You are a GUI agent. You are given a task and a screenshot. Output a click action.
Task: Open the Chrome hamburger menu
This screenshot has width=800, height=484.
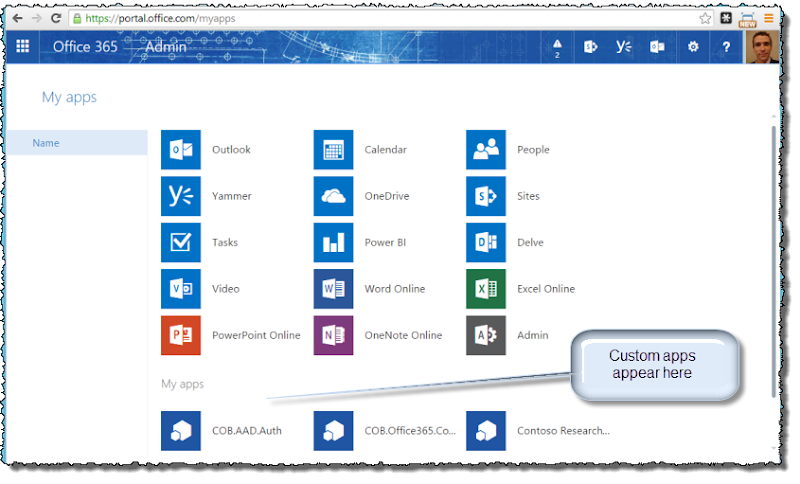click(x=769, y=19)
